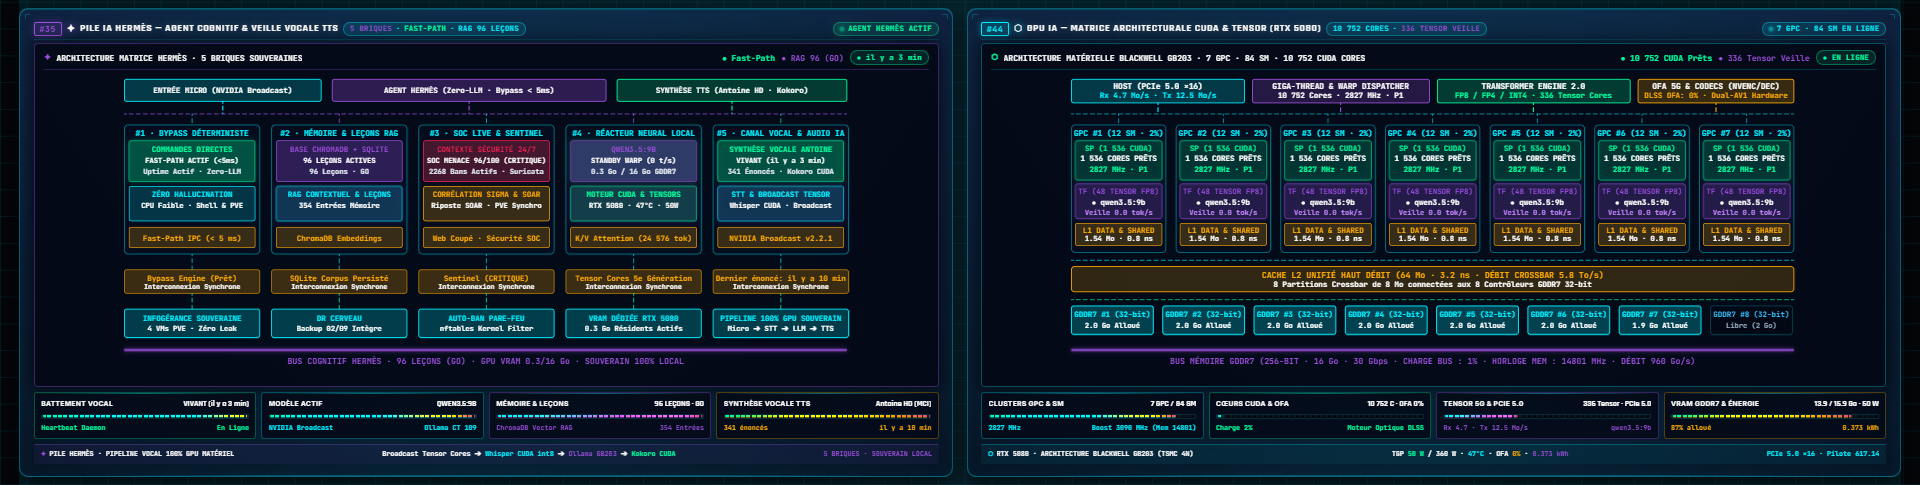This screenshot has height=485, width=1920.
Task: Click the hexagon icon beside GPU IA title
Action: pos(1018,28)
